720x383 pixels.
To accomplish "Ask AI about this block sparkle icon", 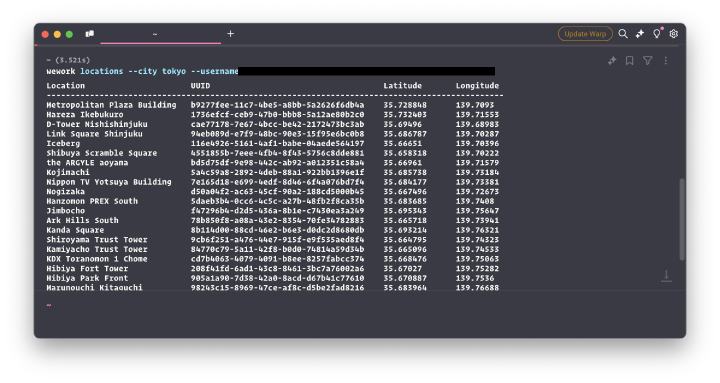I will point(612,61).
